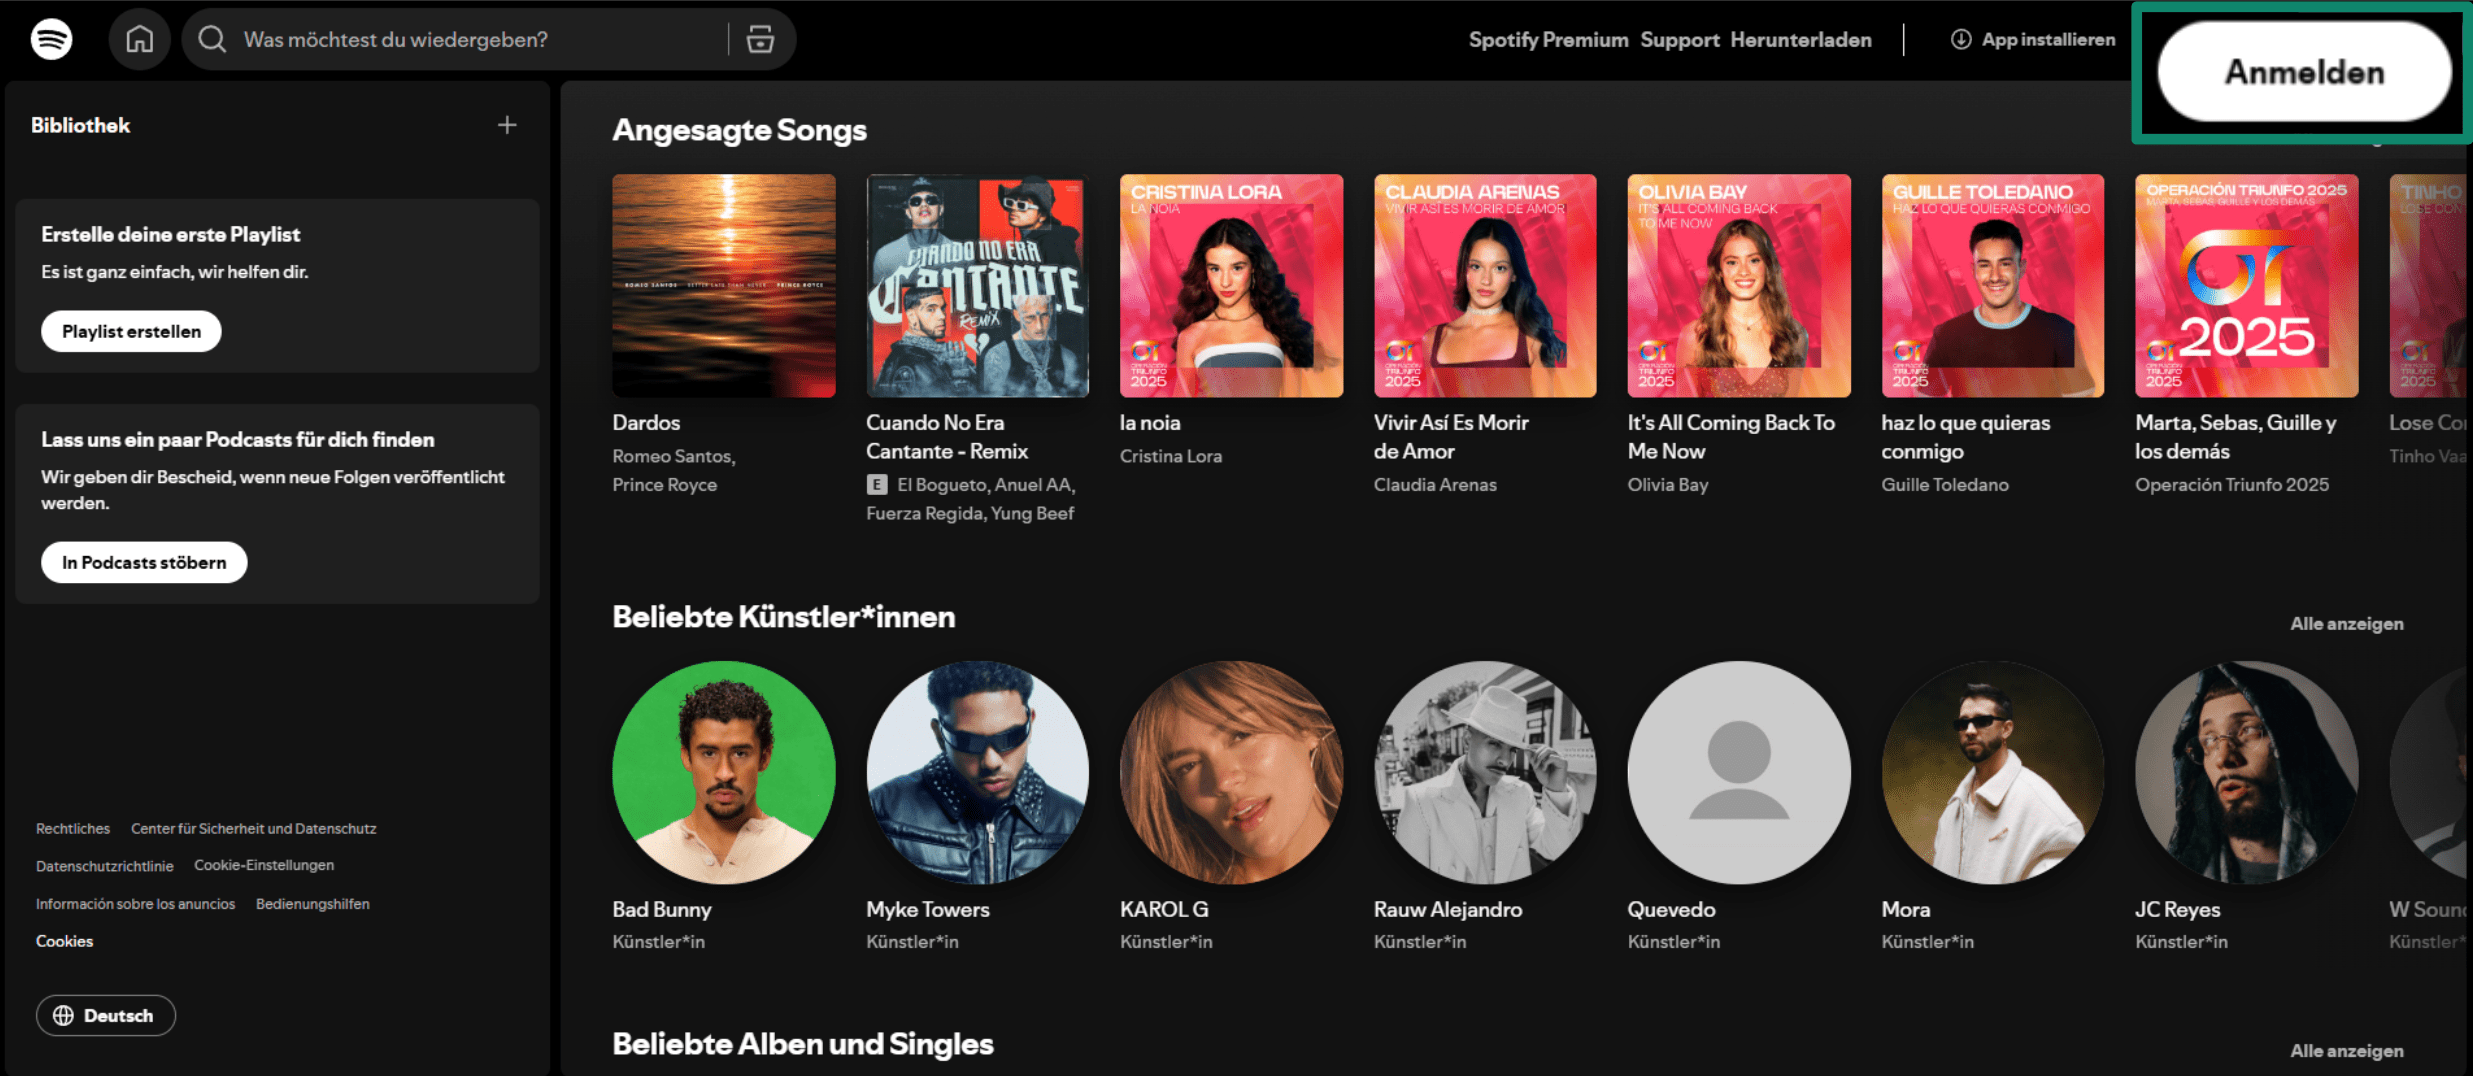The image size is (2473, 1076).
Task: Click the In Podcasts stöbern button
Action: tap(144, 563)
